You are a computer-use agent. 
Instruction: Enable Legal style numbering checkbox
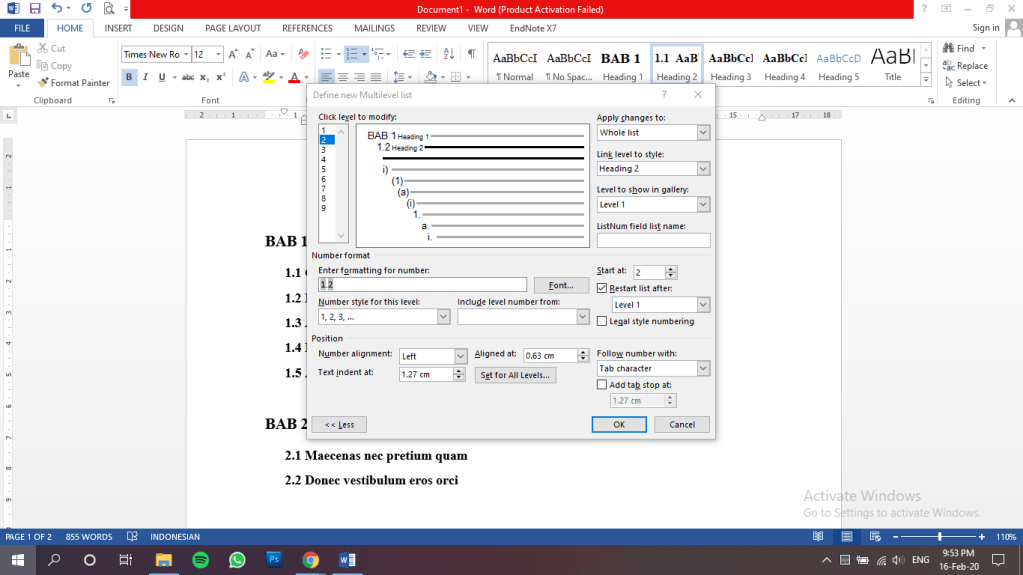coord(601,321)
